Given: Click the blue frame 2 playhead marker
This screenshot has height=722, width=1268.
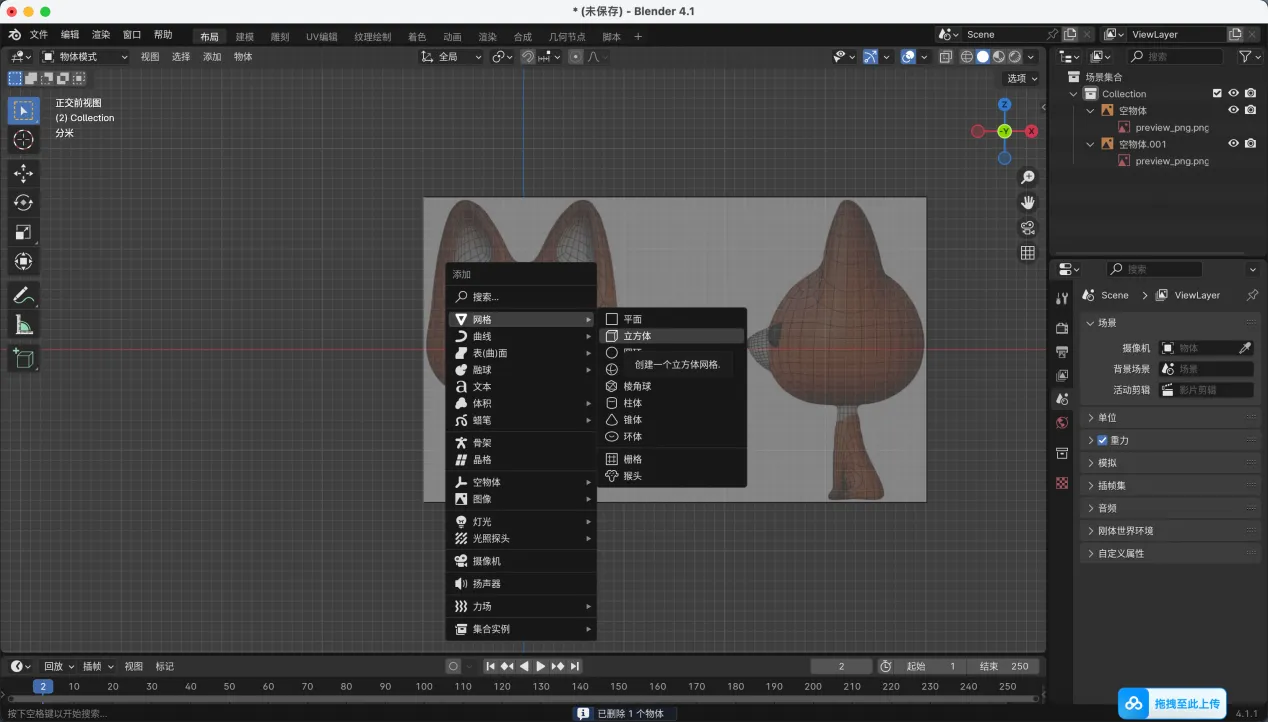Looking at the screenshot, I should pos(43,686).
